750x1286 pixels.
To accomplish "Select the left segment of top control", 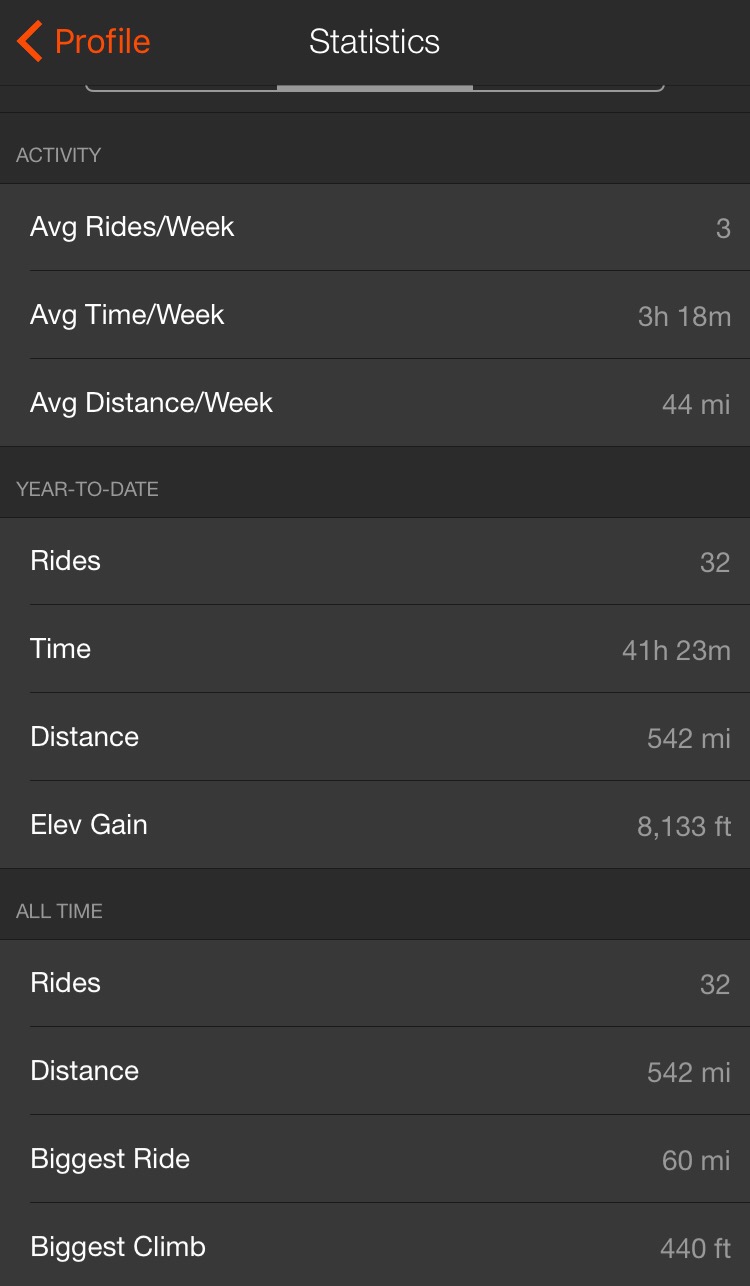I will click(x=182, y=88).
